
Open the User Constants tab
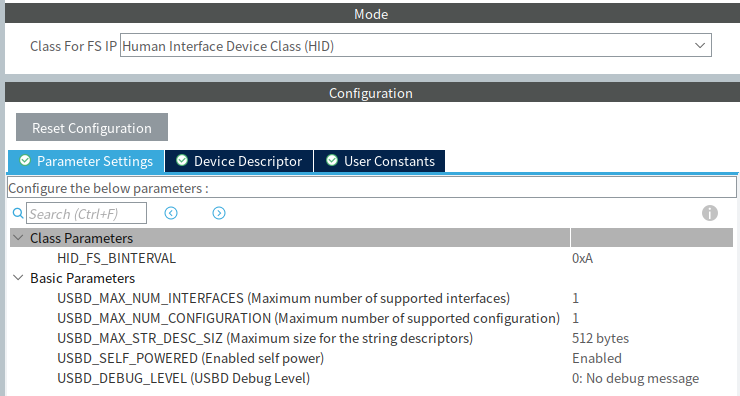pos(379,161)
